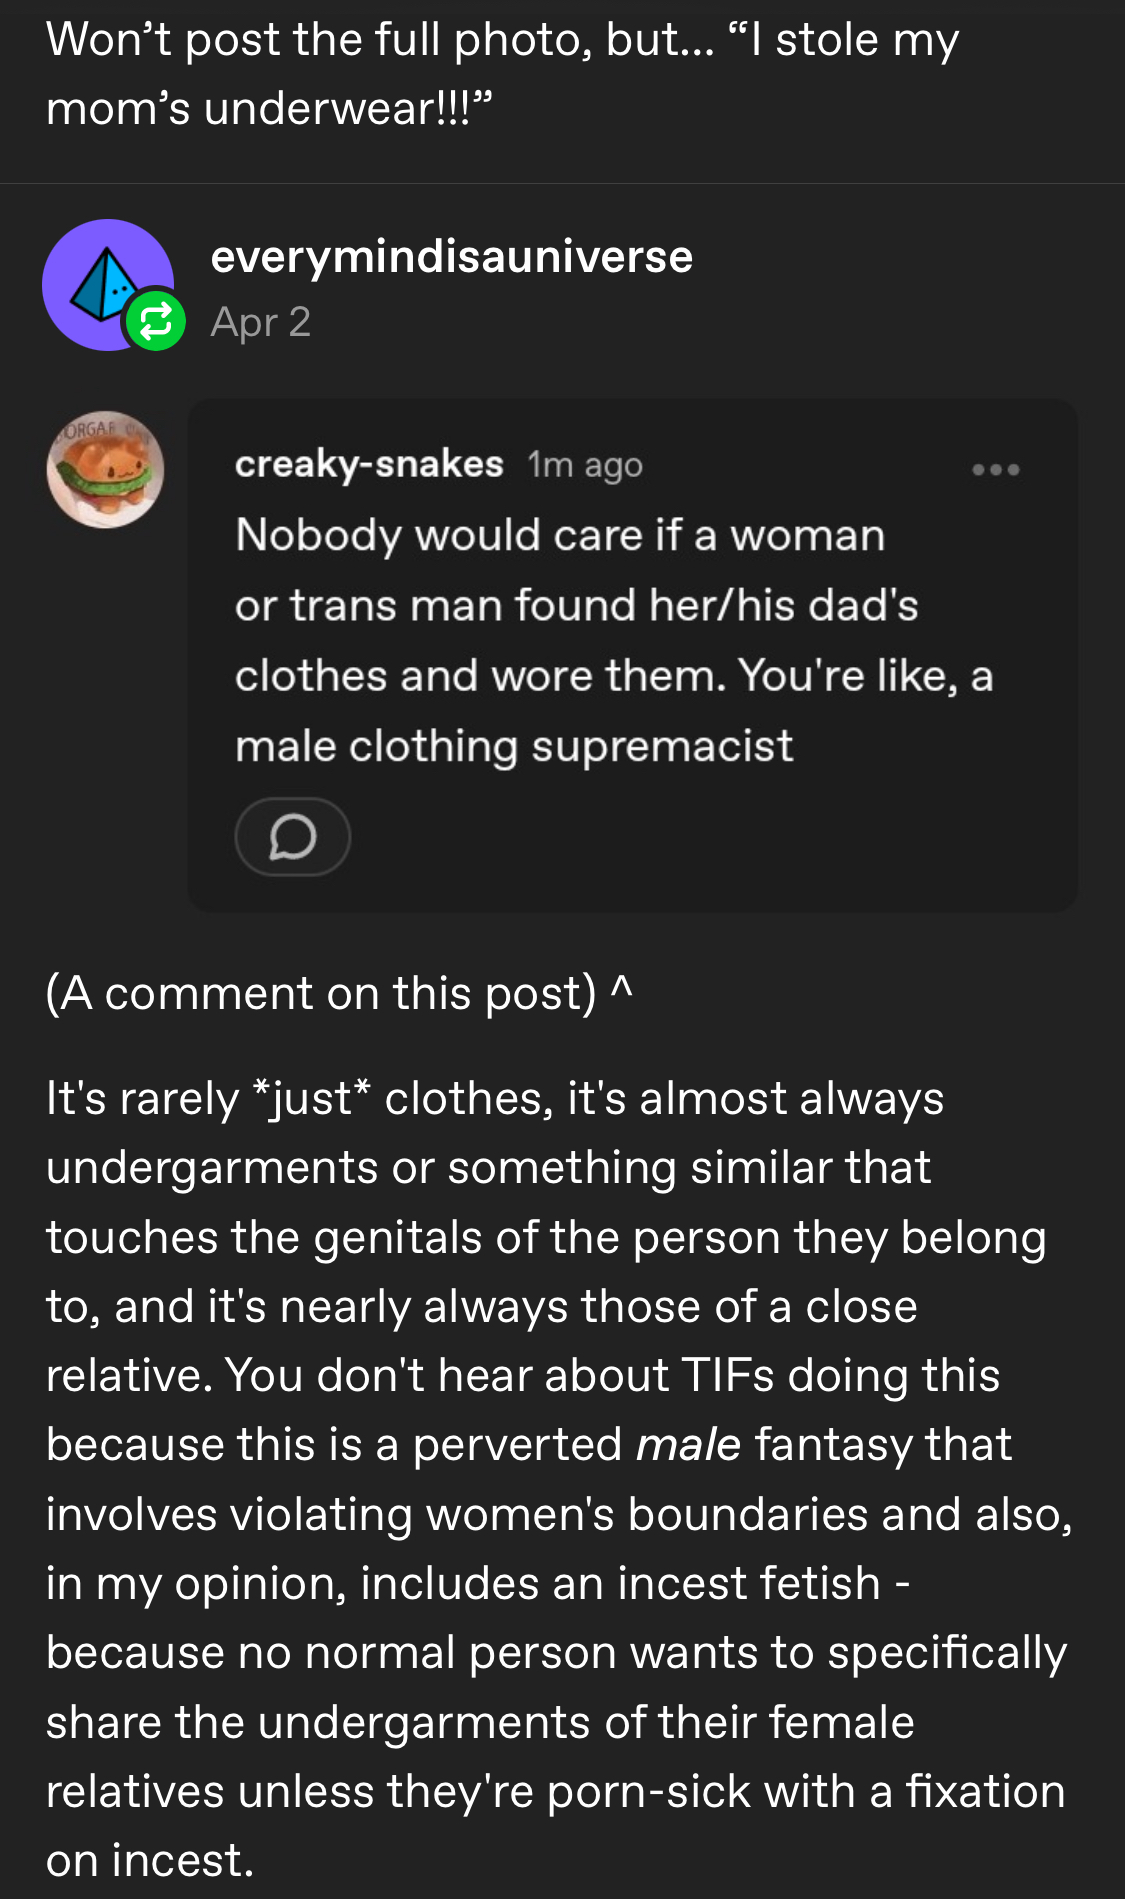1125x1899 pixels.
Task: Tap the reply speech bubble button
Action: click(x=293, y=837)
